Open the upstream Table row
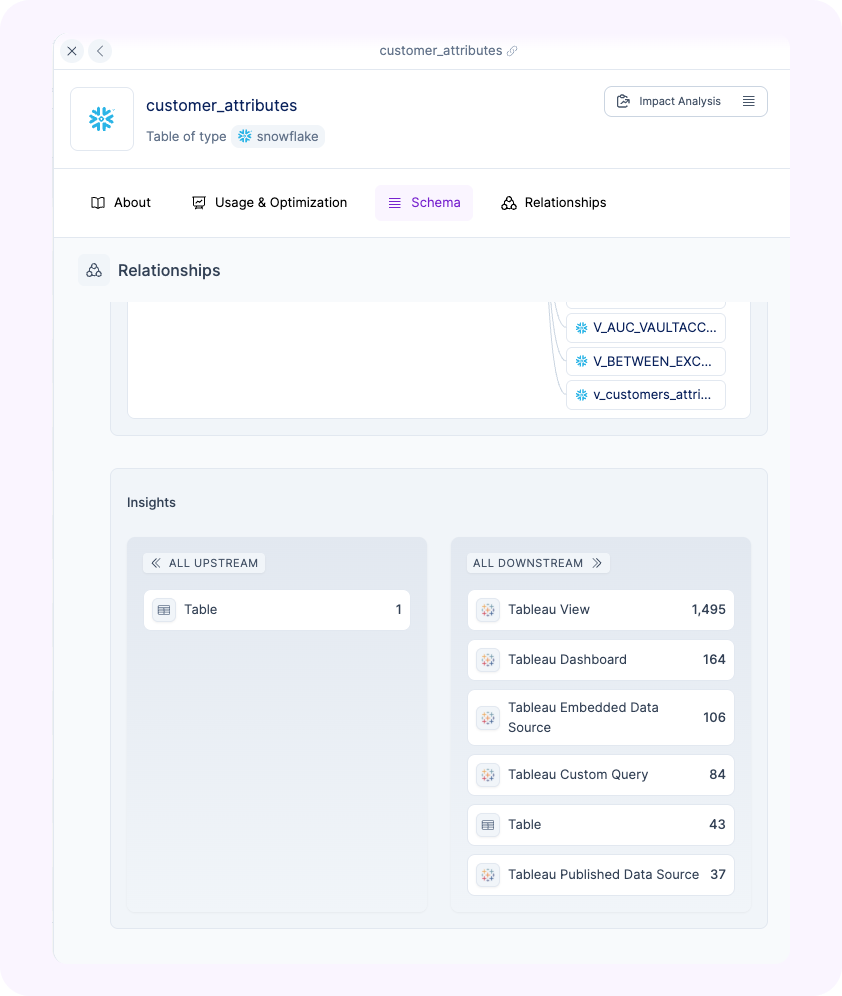Viewport: 842px width, 996px height. pos(277,610)
